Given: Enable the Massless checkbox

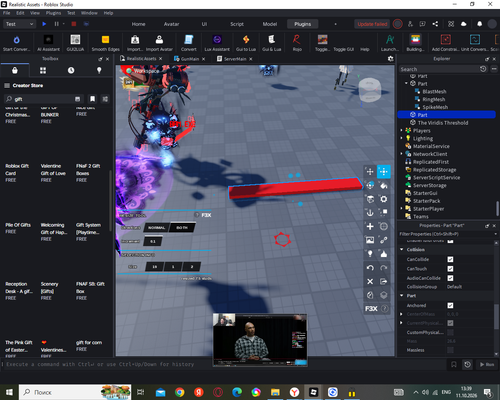Looking at the screenshot, I should pyautogui.click(x=450, y=350).
